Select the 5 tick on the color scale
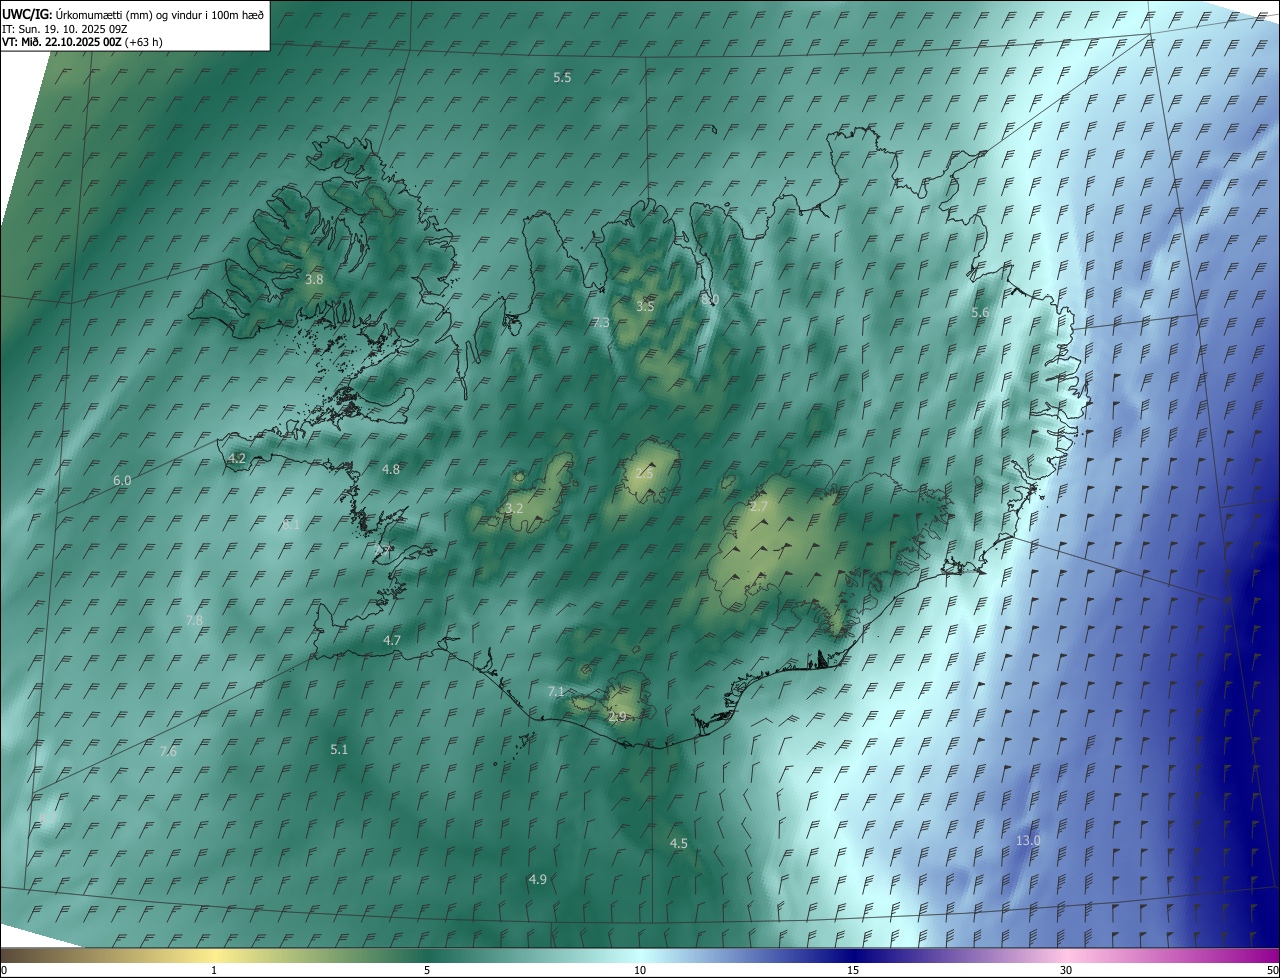The image size is (1280, 978). 427,970
